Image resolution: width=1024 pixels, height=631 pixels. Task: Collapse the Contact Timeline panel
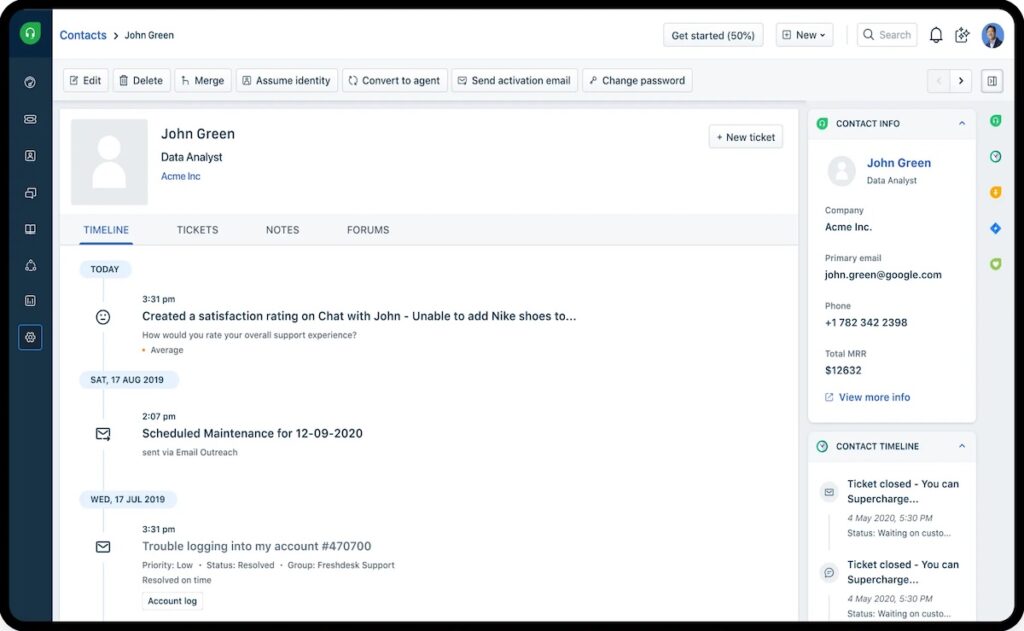coord(963,446)
